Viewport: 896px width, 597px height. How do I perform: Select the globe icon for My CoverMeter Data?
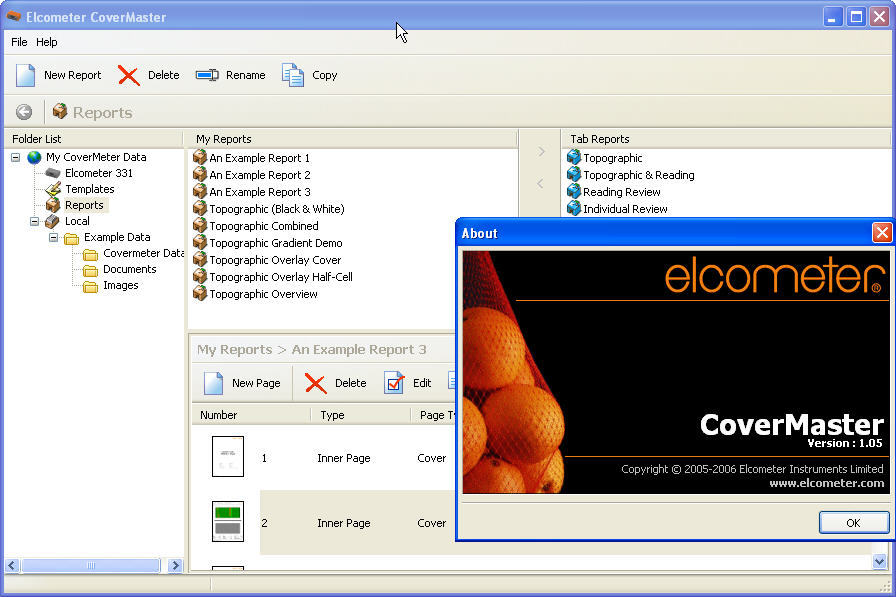tap(34, 157)
